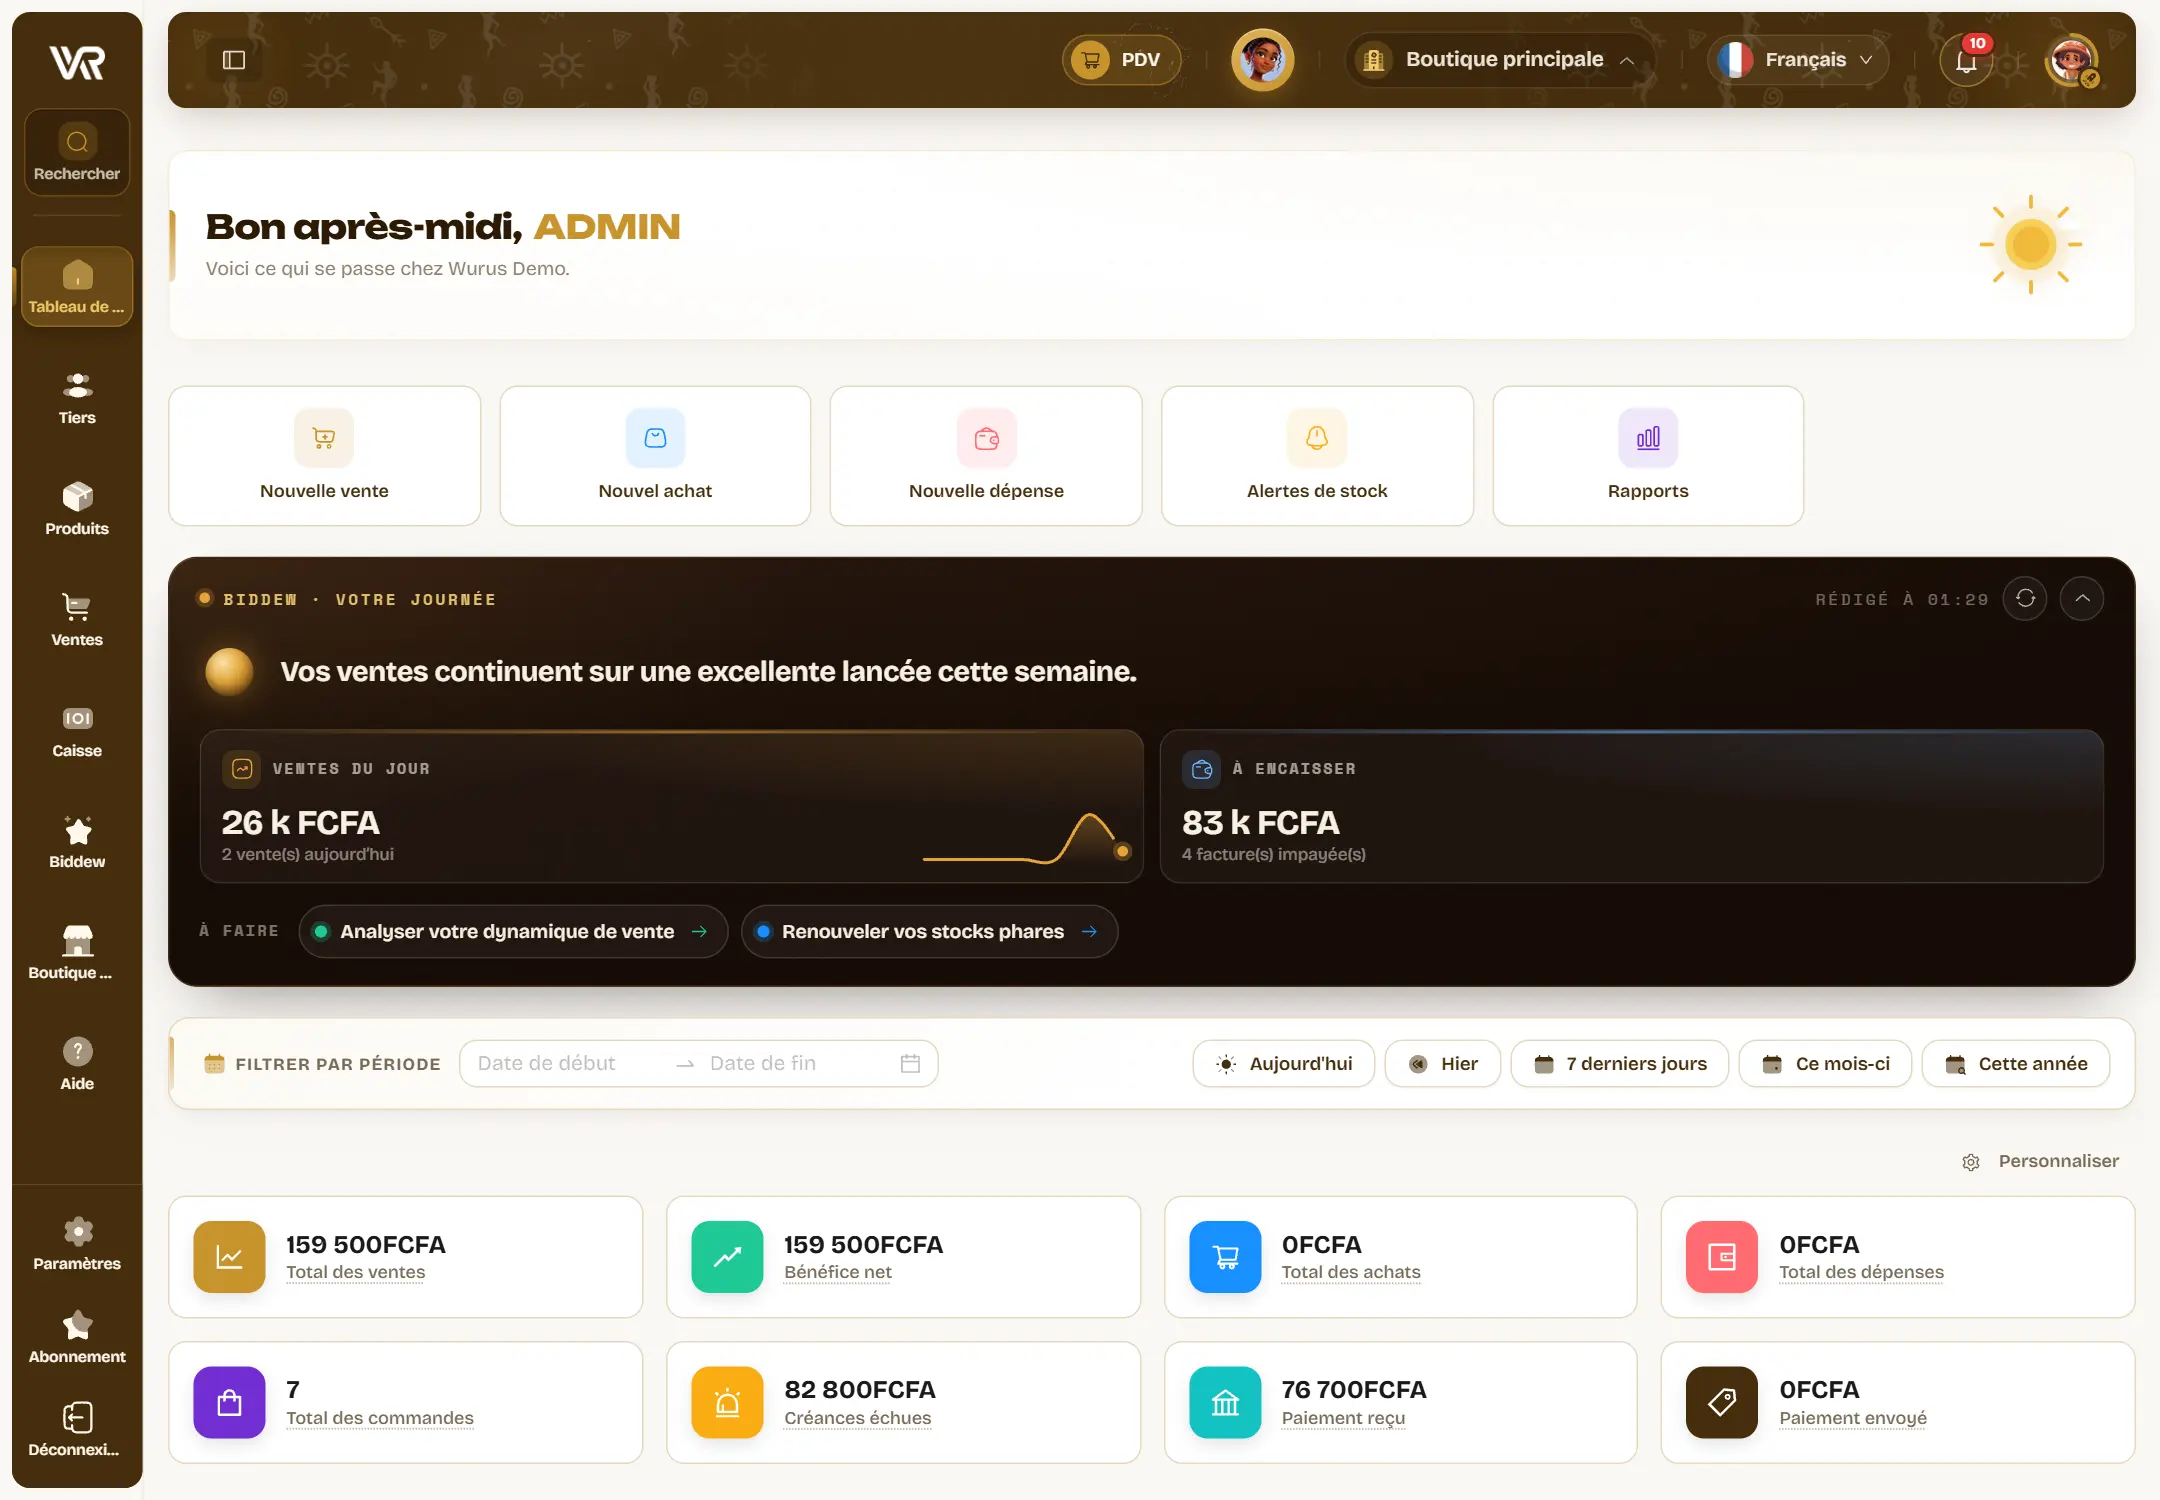Image resolution: width=2160 pixels, height=1500 pixels.
Task: Click the 76 700FCFA value
Action: 1354,1389
